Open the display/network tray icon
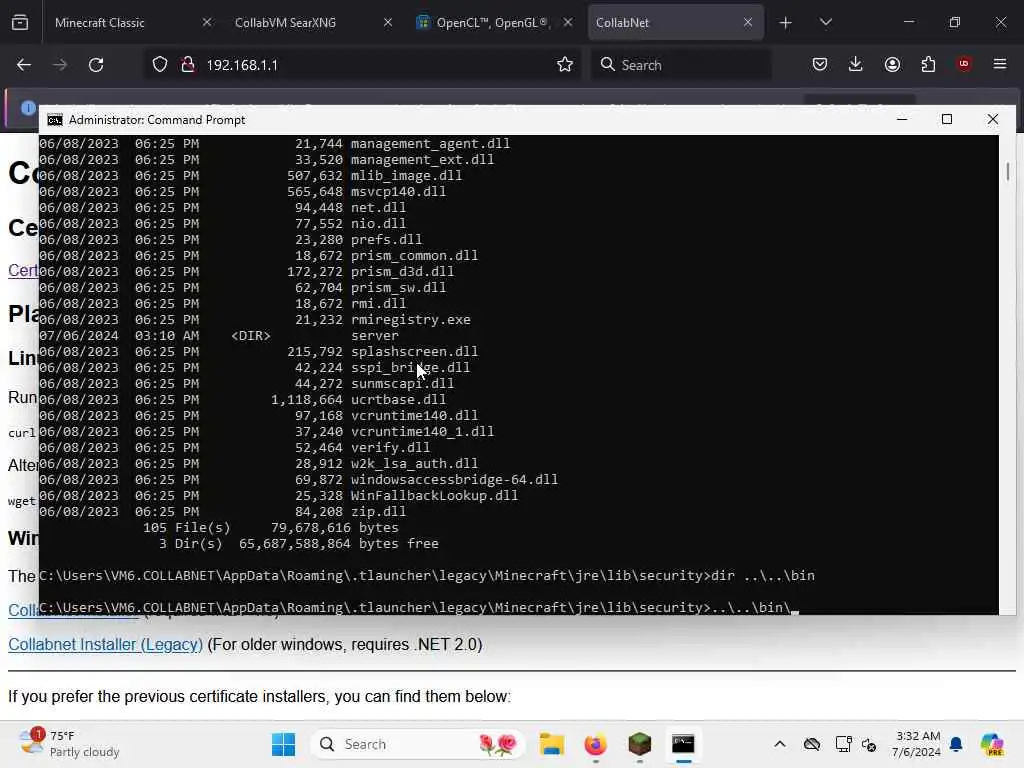This screenshot has height=768, width=1024. (x=843, y=744)
